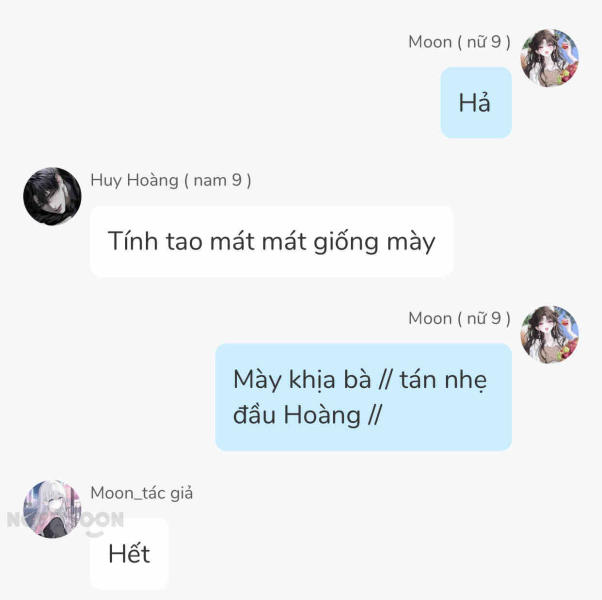Select the "Hết" message bubble

click(129, 554)
